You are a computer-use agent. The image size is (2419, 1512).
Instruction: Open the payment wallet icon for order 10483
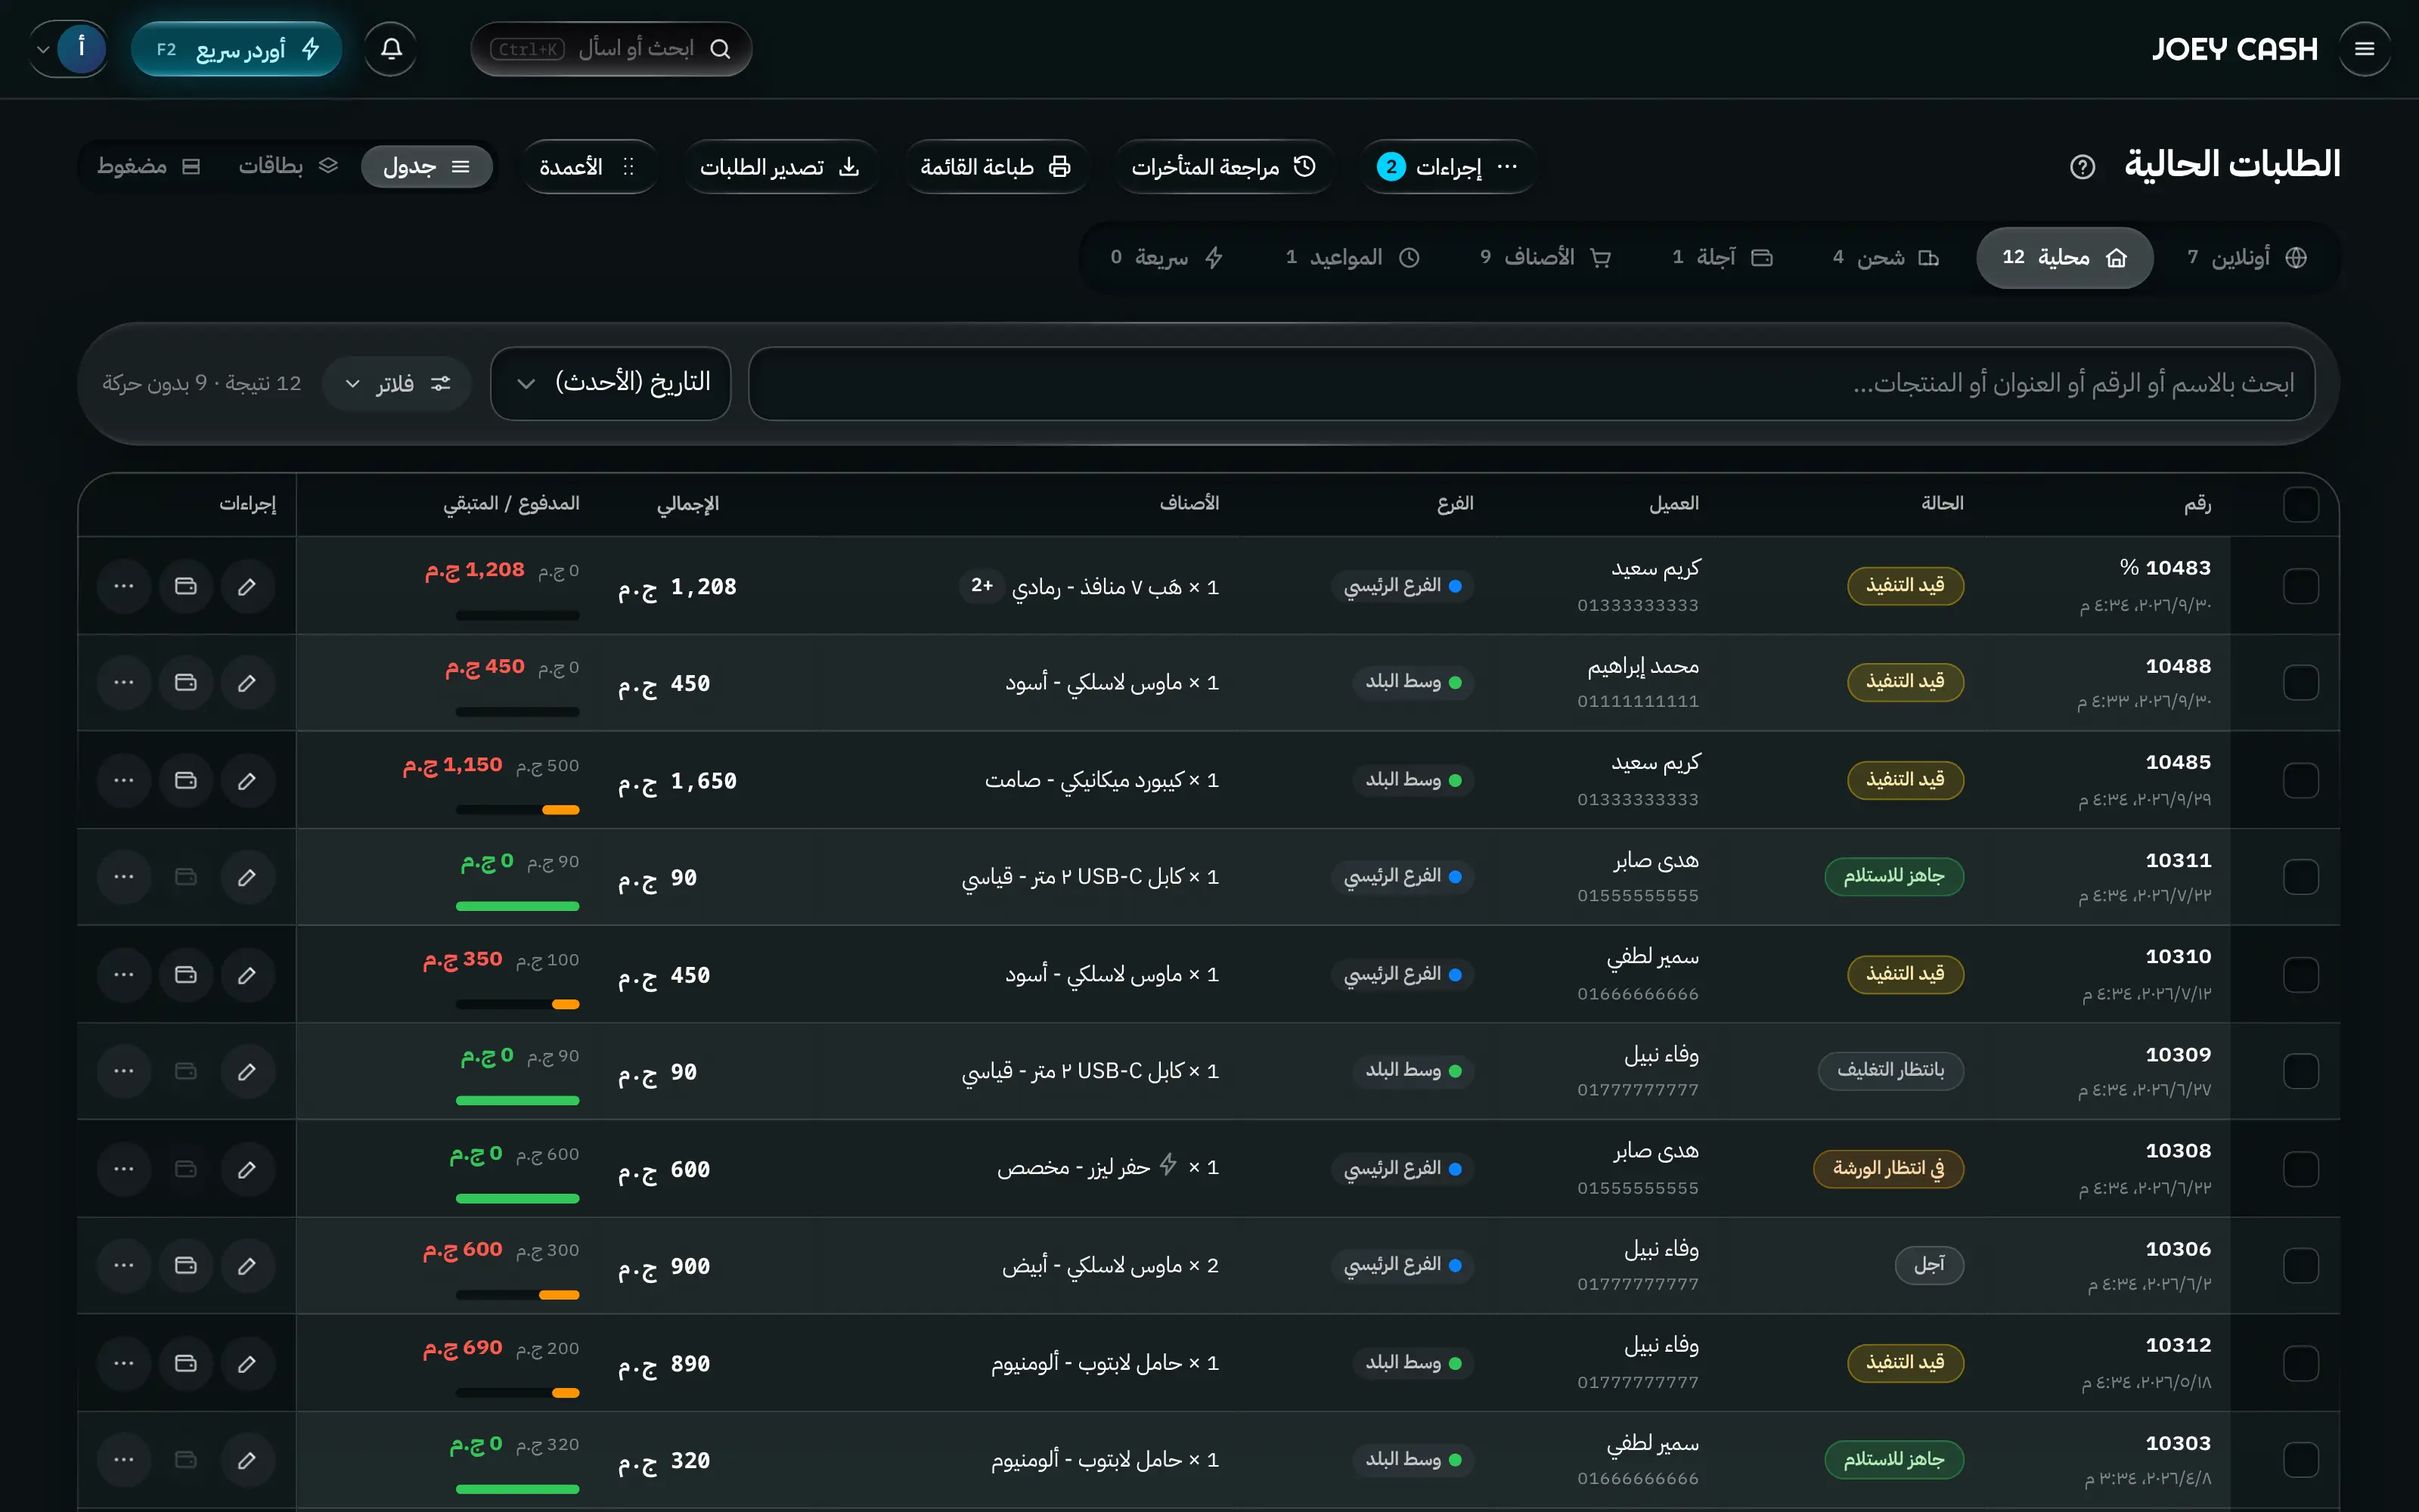point(186,586)
